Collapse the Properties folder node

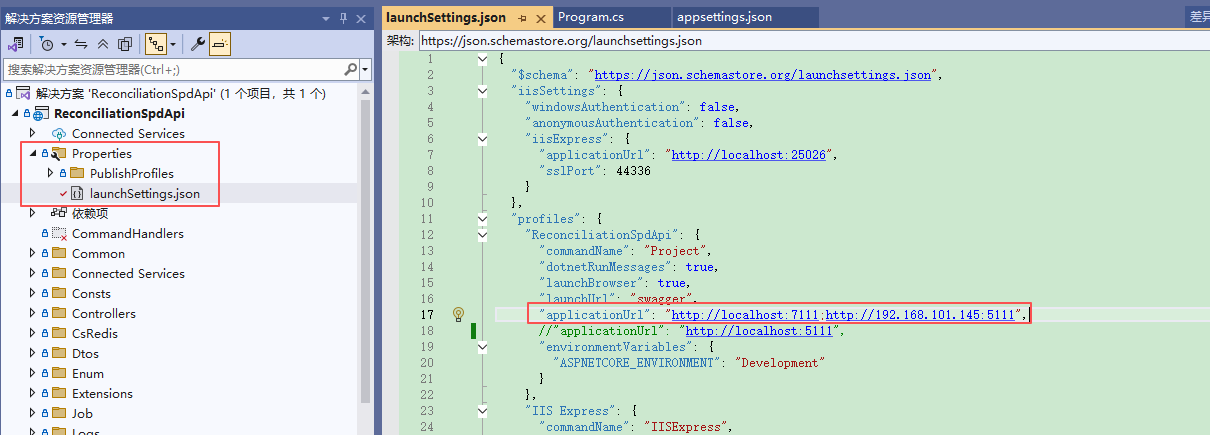[33, 154]
